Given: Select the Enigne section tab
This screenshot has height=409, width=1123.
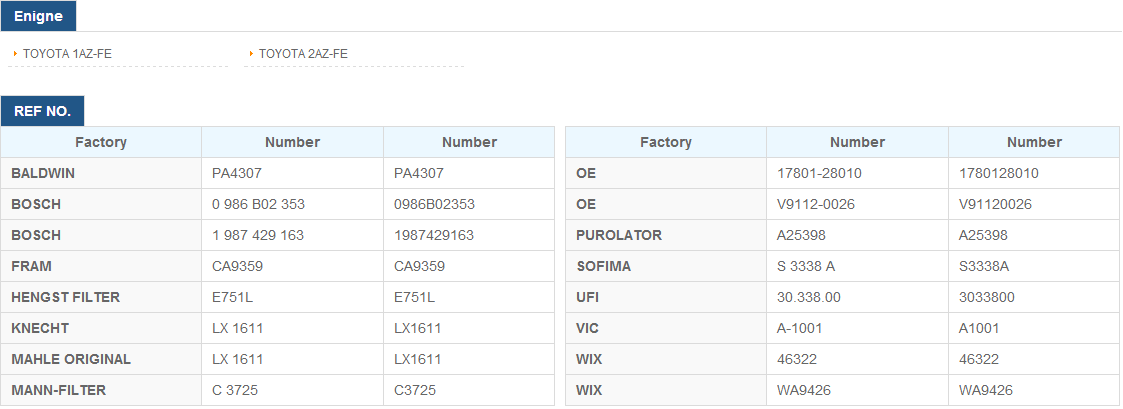Looking at the screenshot, I should pos(38,16).
